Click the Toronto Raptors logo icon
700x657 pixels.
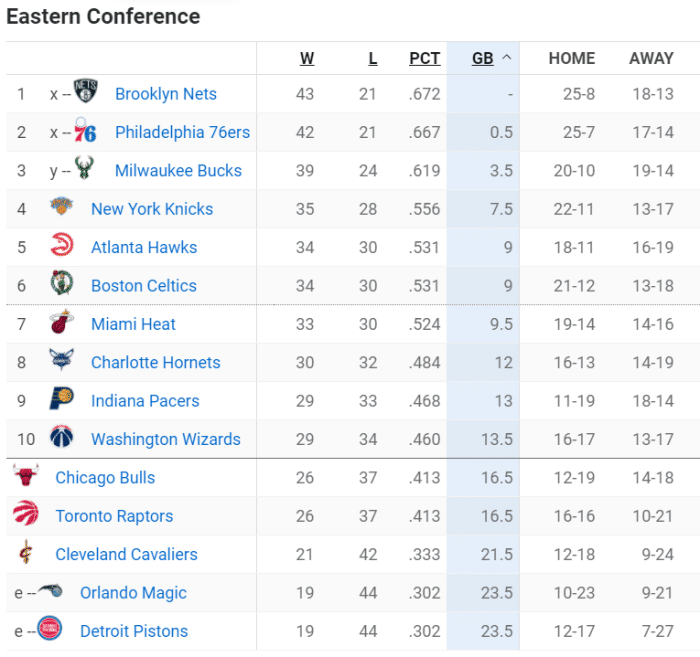tap(26, 516)
